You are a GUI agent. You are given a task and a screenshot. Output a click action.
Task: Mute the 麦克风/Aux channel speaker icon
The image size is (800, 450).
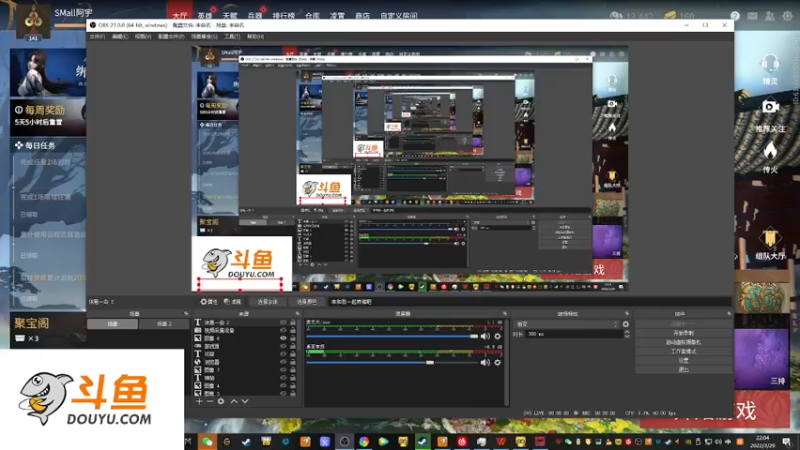point(485,336)
